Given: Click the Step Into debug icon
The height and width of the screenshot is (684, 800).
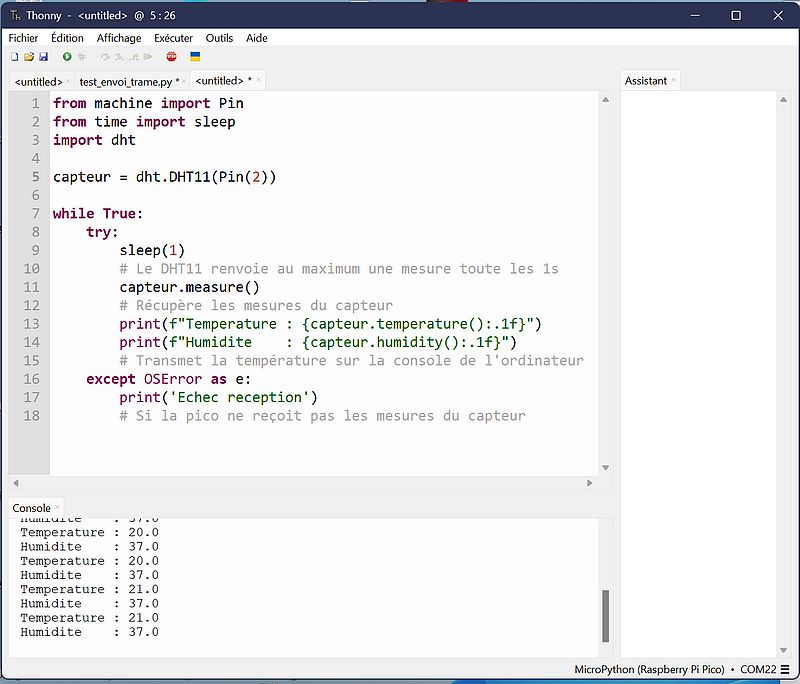Looking at the screenshot, I should tap(119, 57).
